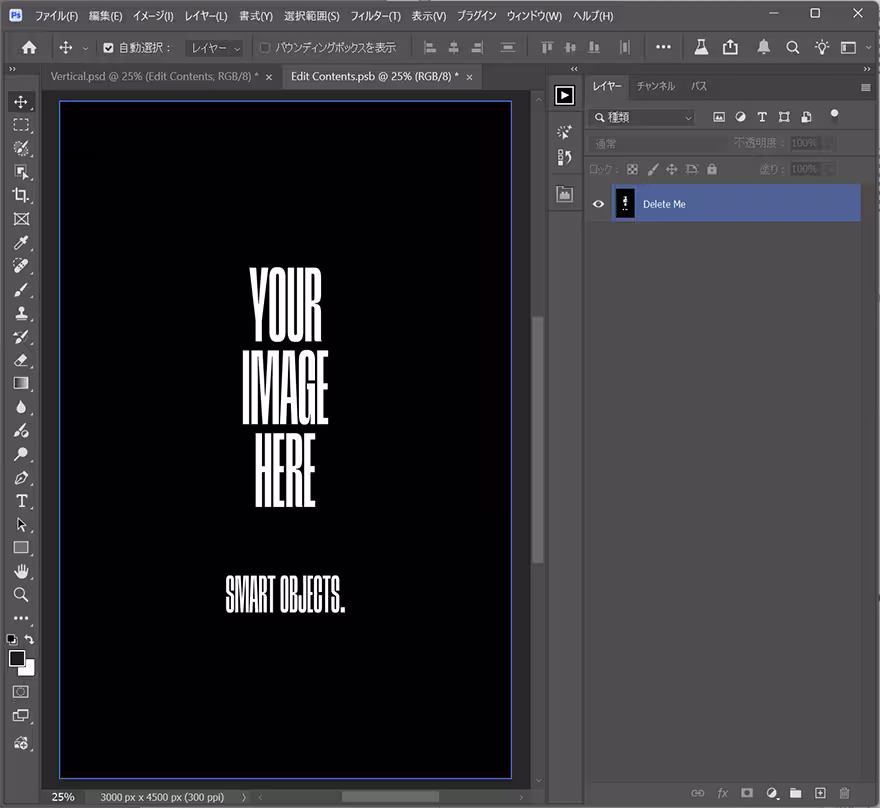880x808 pixels.
Task: Switch to the Vertical.psd document tab
Action: [153, 76]
